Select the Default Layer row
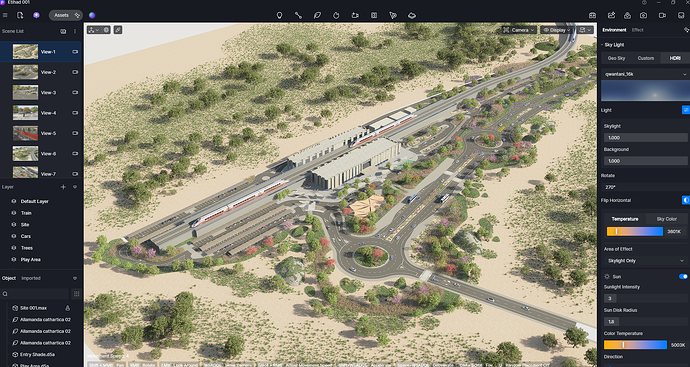The height and width of the screenshot is (367, 690). (x=41, y=201)
